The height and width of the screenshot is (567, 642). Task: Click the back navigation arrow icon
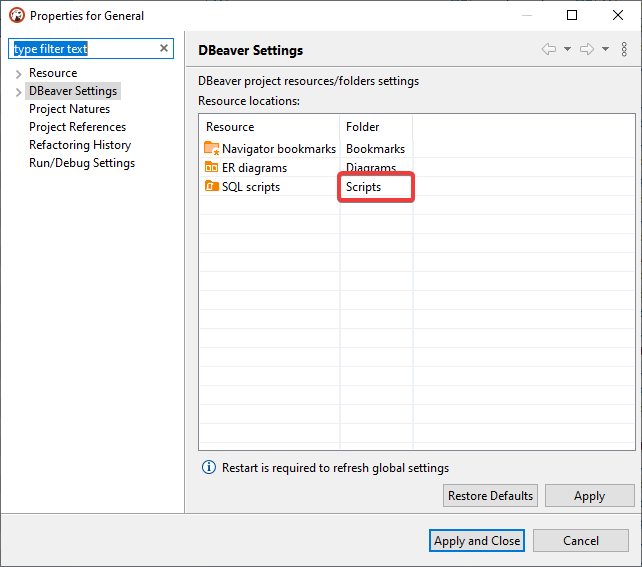(549, 49)
